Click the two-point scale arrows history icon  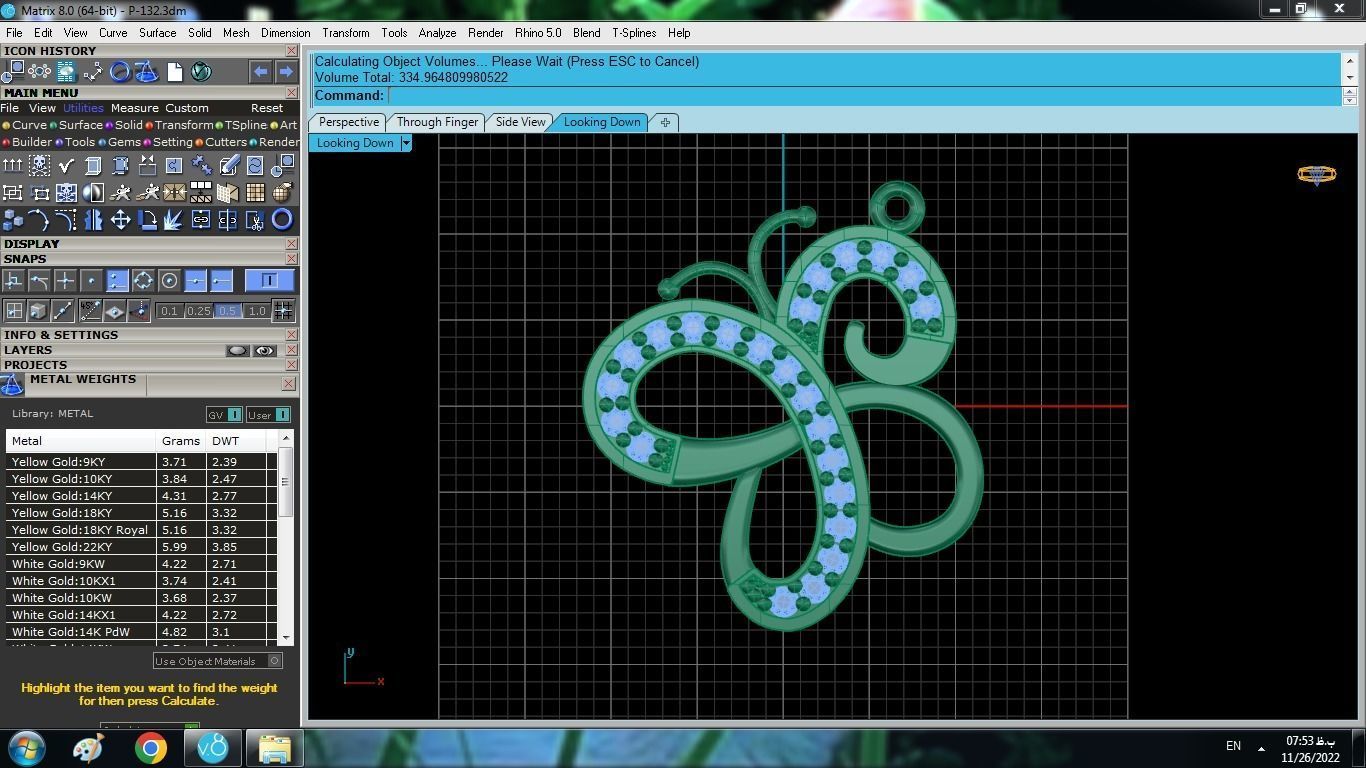(x=93, y=71)
